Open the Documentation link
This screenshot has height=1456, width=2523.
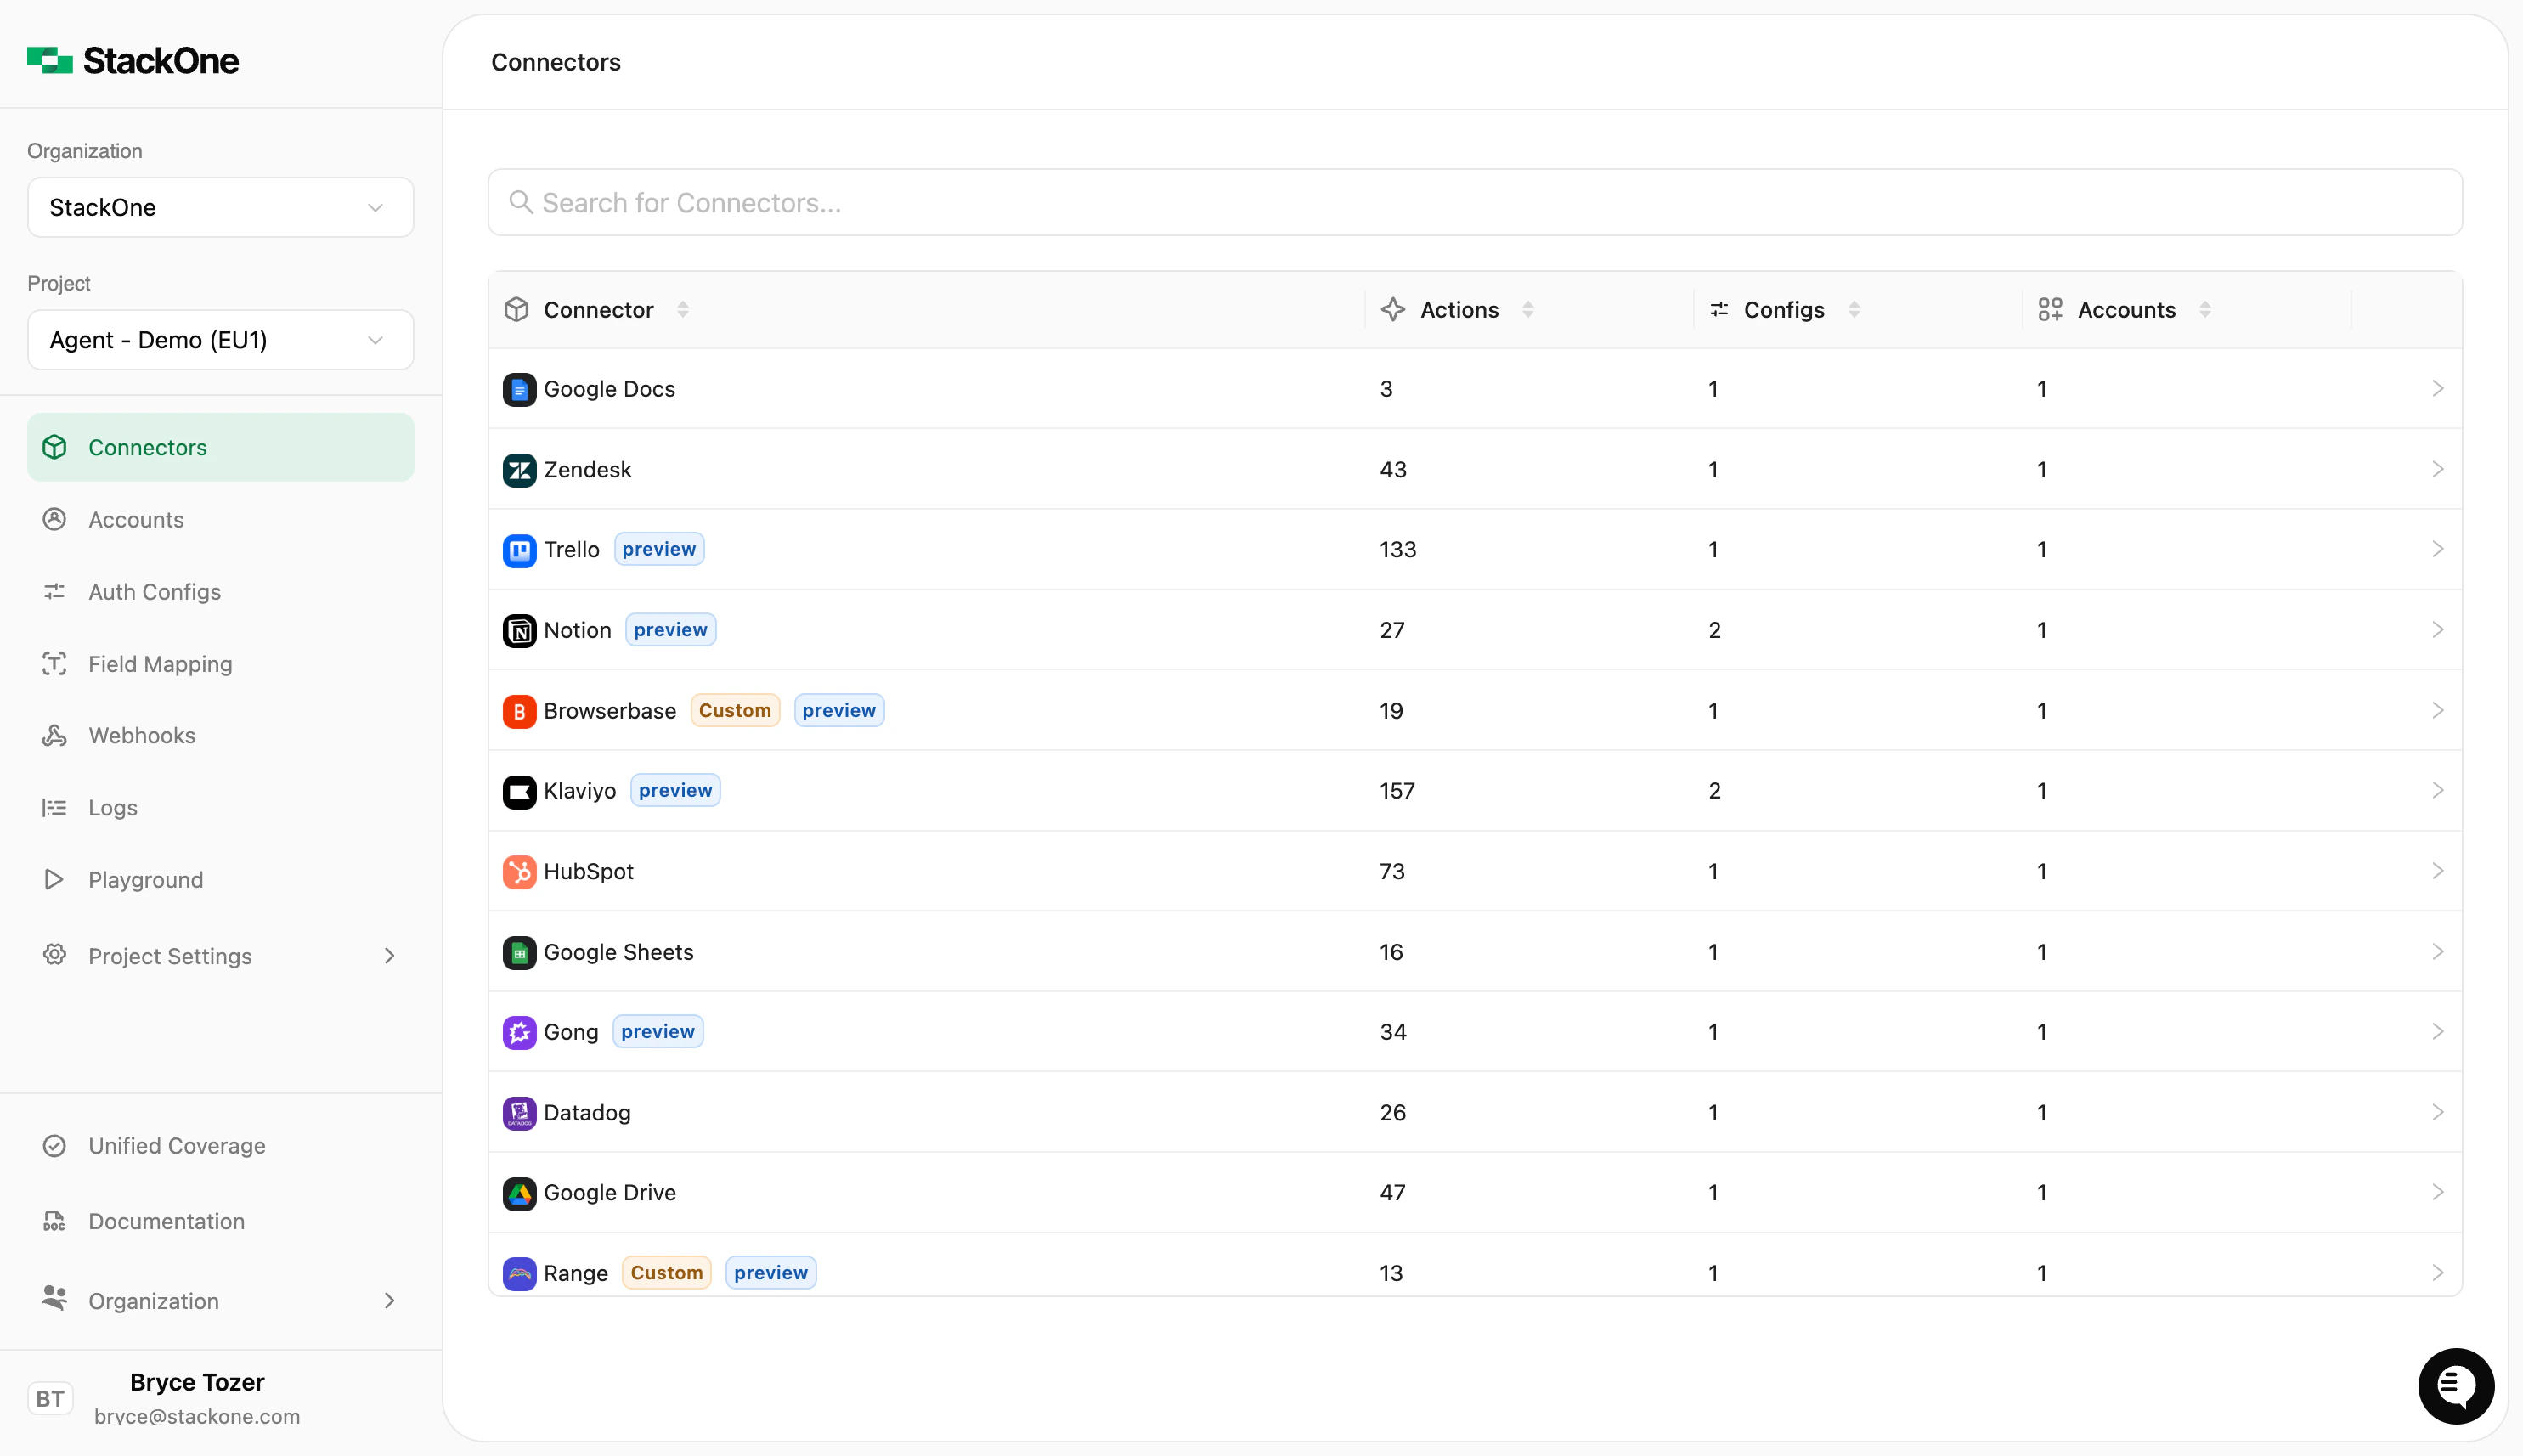(165, 1221)
